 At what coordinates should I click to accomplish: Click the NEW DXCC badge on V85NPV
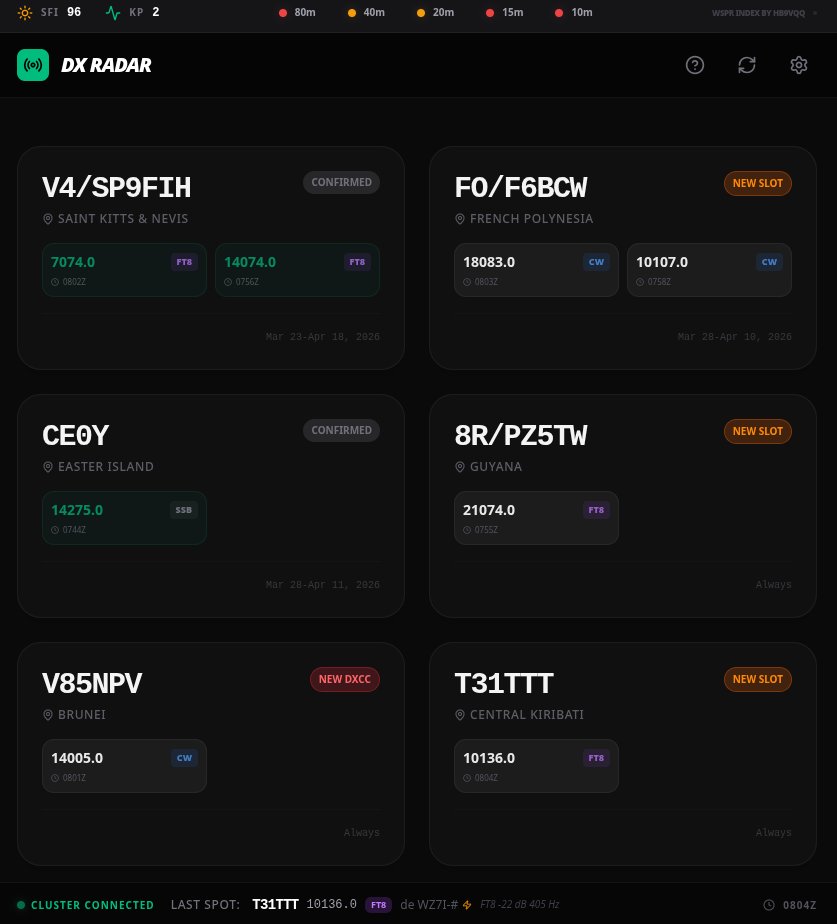[345, 679]
